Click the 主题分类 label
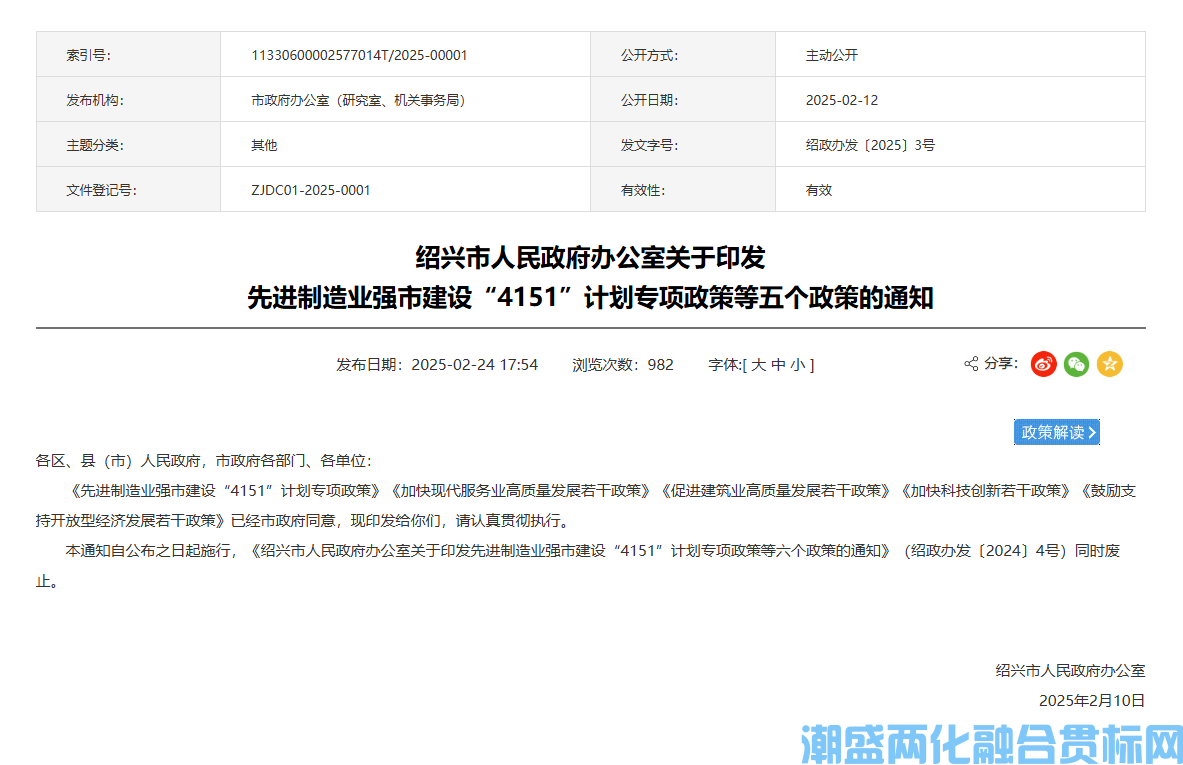This screenshot has width=1183, height=765. pyautogui.click(x=95, y=145)
